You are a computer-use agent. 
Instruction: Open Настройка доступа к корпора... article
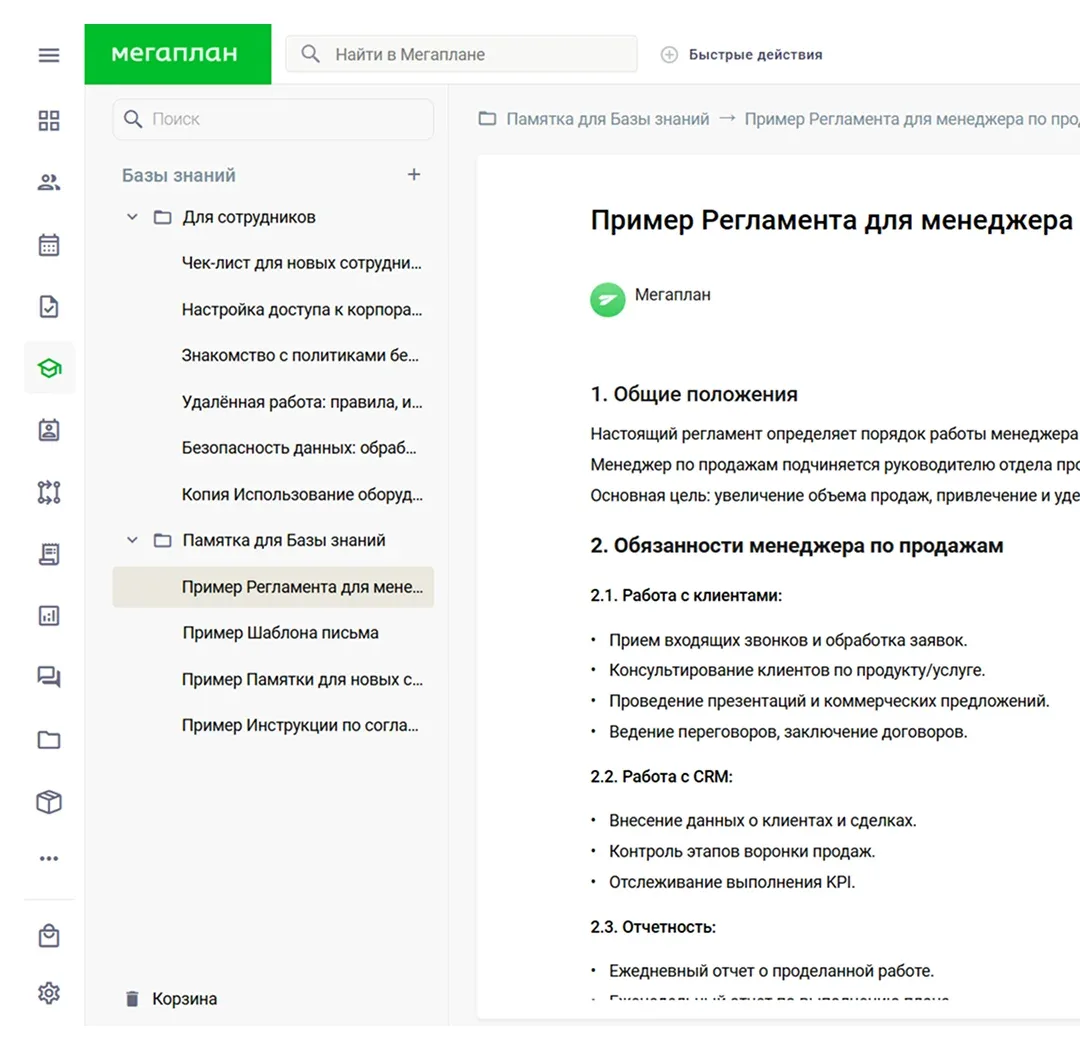click(302, 310)
